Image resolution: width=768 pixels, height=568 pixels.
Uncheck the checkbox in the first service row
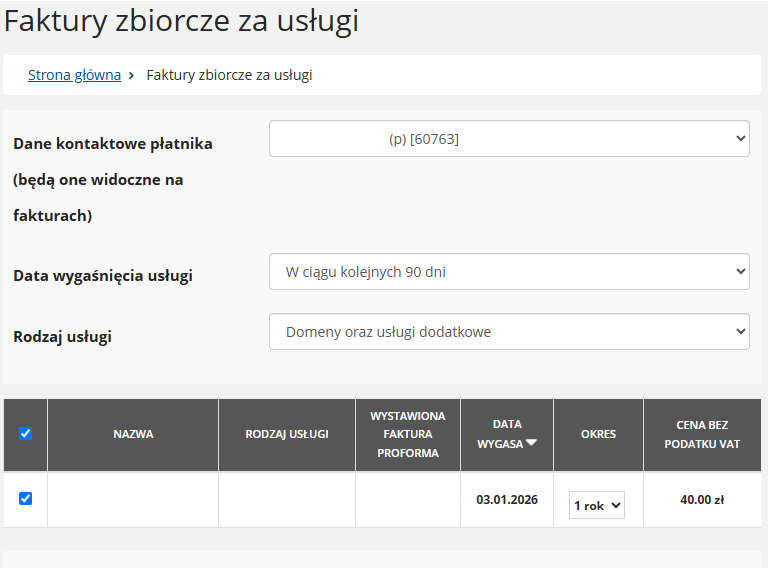pyautogui.click(x=26, y=498)
